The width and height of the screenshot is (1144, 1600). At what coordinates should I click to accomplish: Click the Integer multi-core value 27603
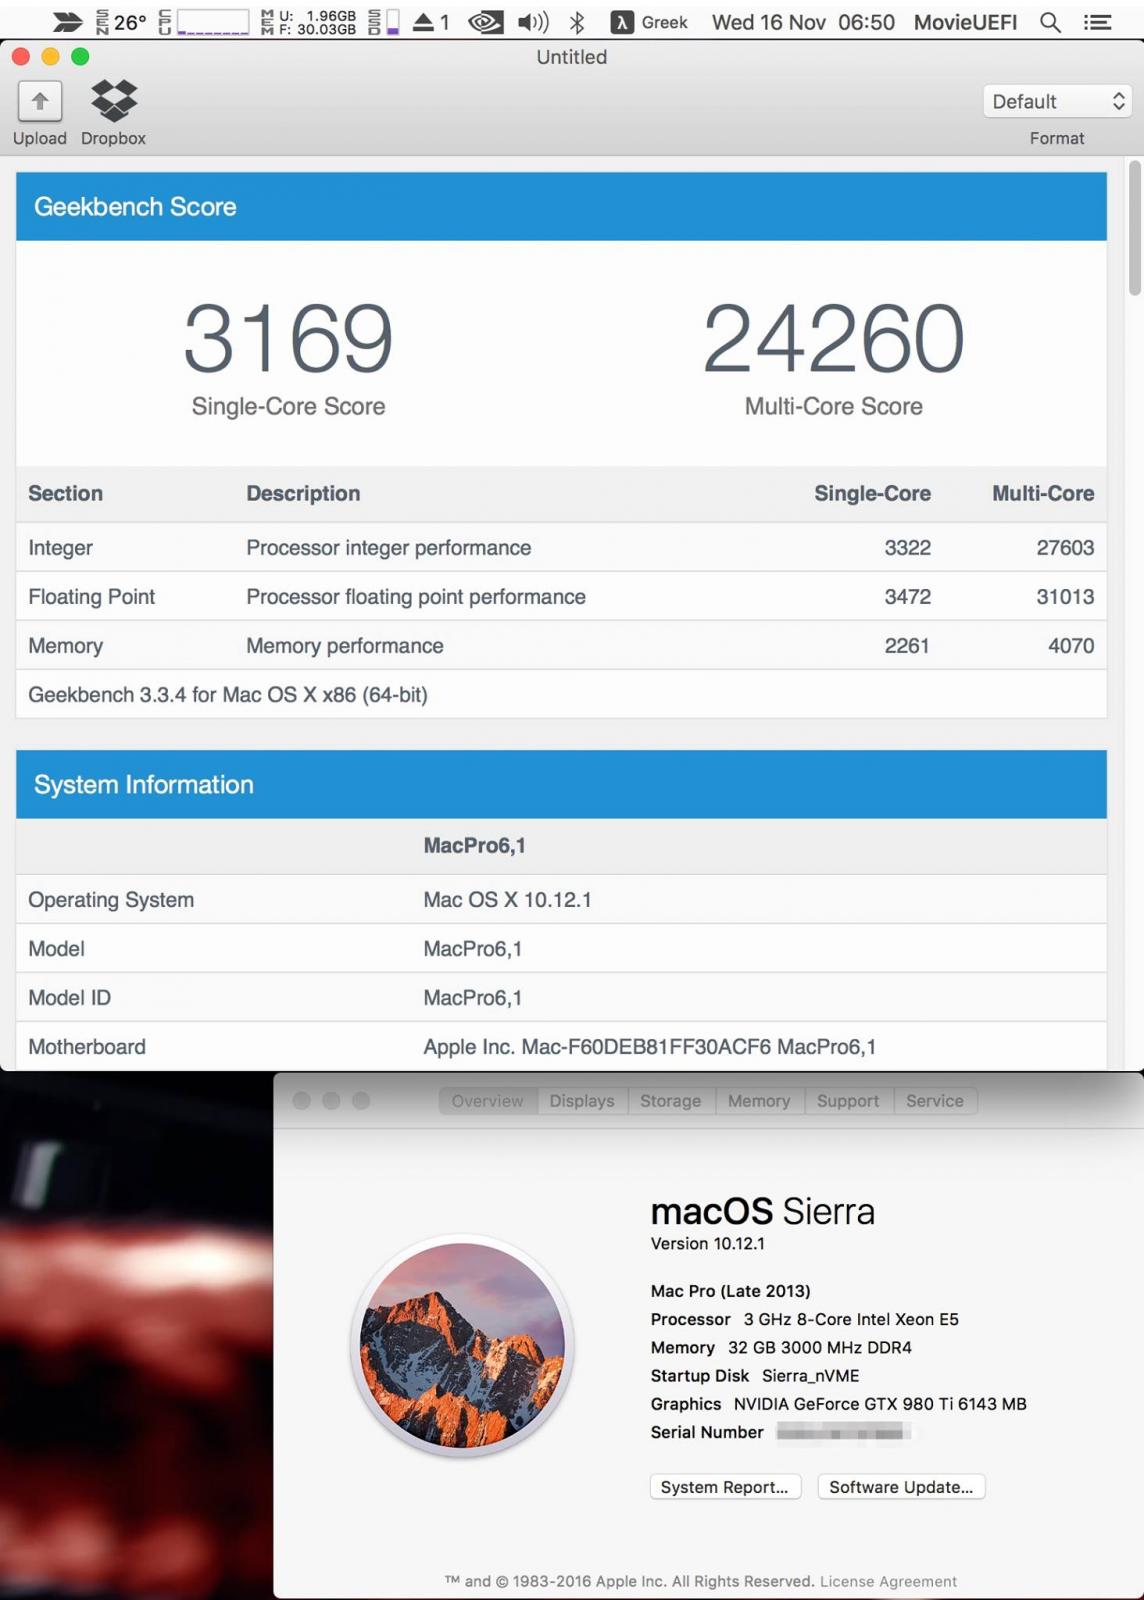pos(1065,548)
